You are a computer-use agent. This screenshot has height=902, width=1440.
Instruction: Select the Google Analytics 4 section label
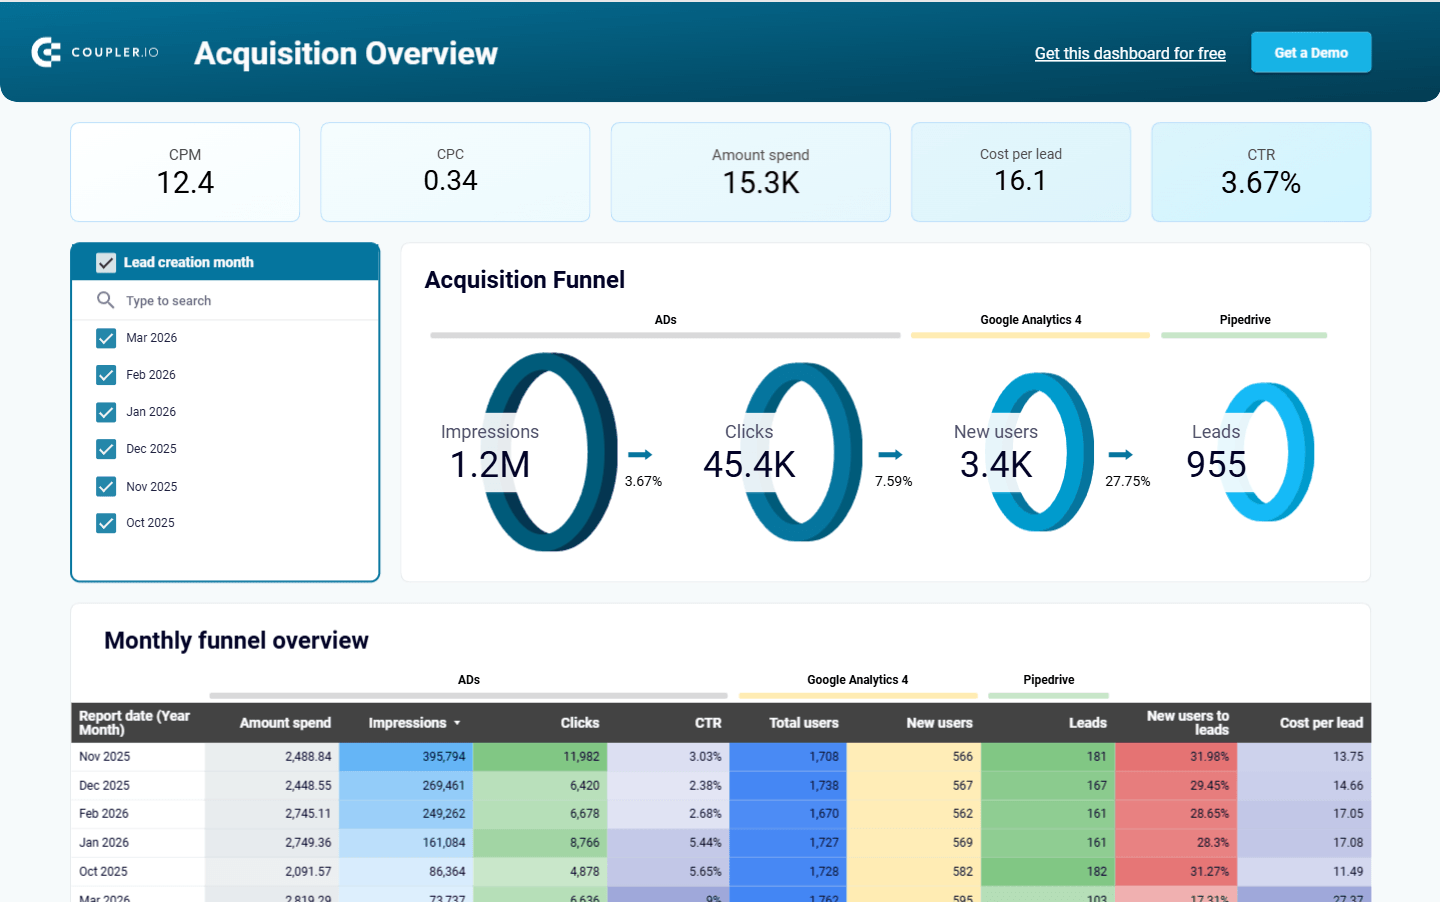point(1031,320)
